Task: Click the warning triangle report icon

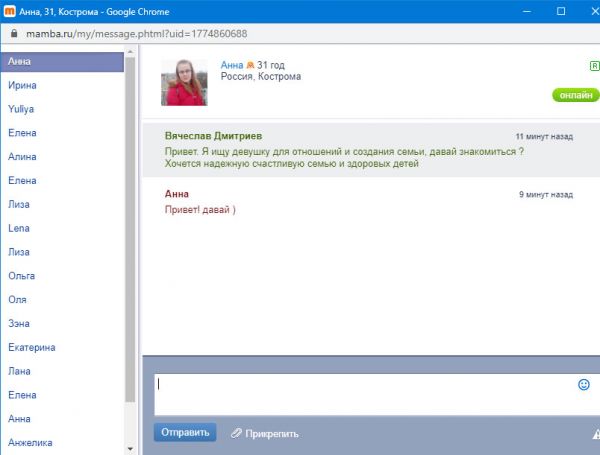Action: click(596, 433)
